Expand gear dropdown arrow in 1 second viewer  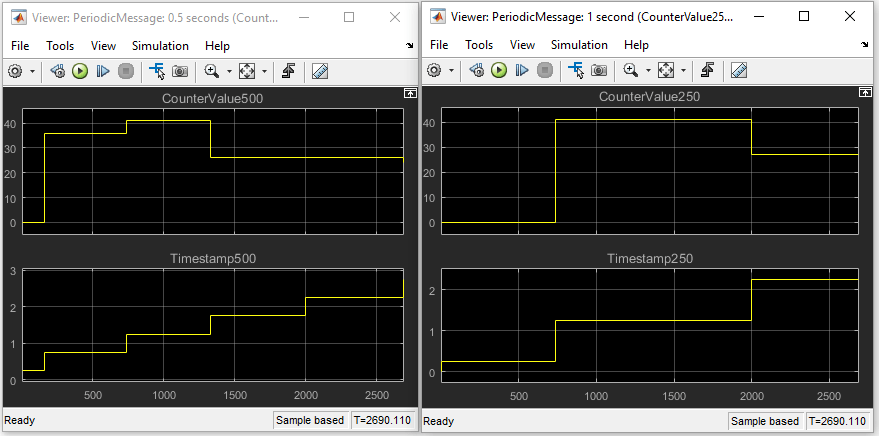tap(451, 70)
